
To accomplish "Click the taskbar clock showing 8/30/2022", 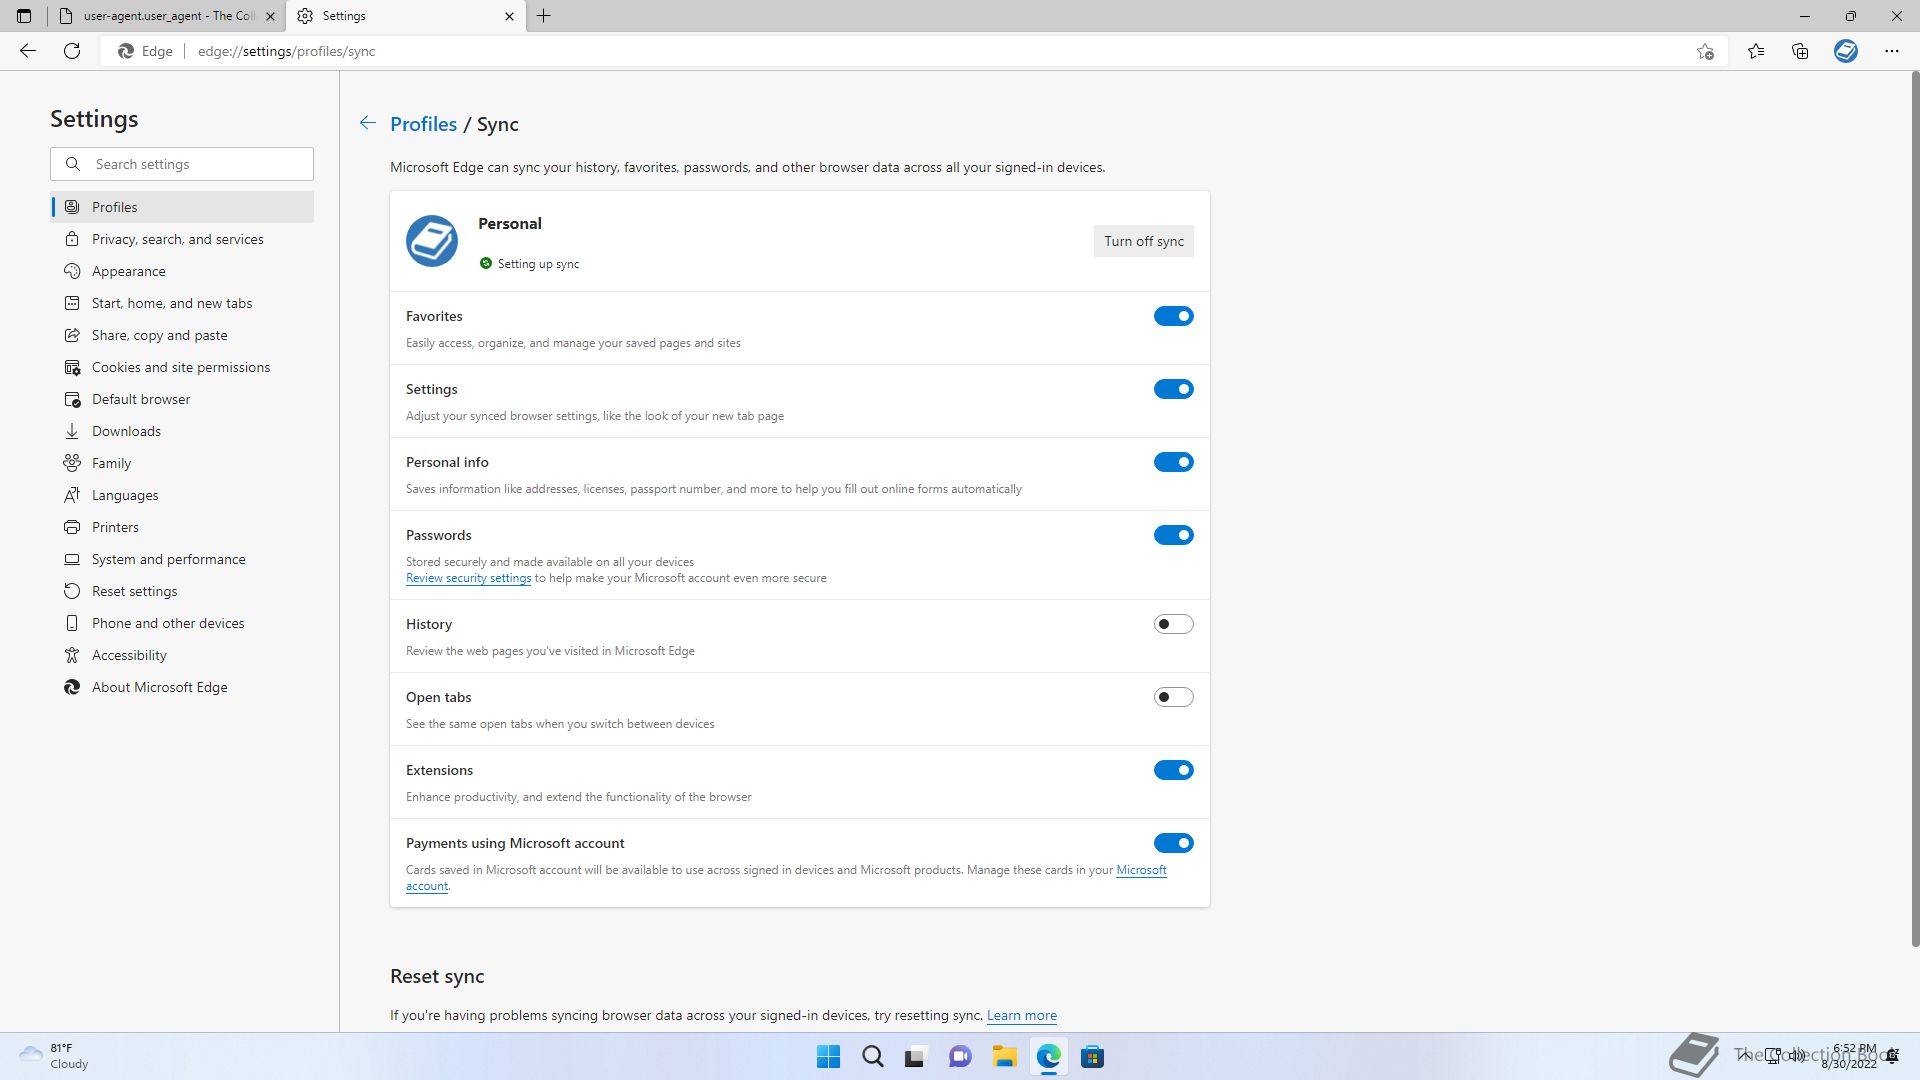I will (1850, 1056).
